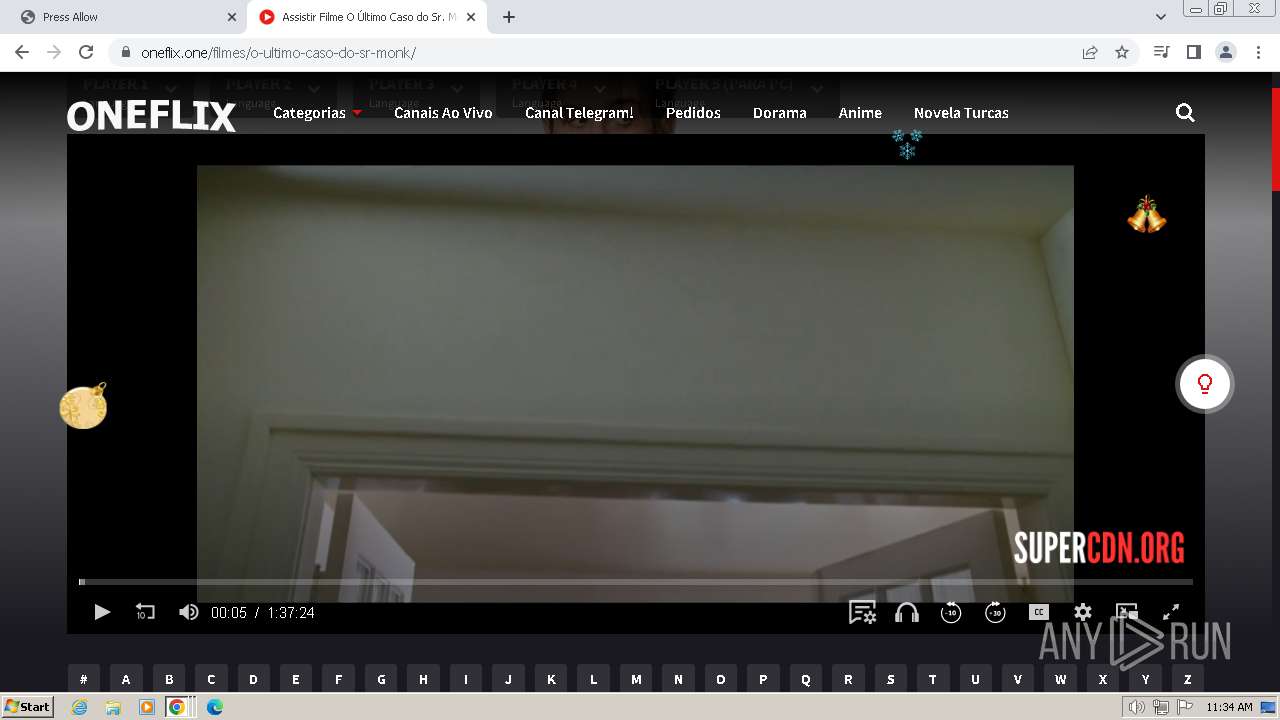Filter titles by letter H
This screenshot has width=1280, height=720.
423,679
